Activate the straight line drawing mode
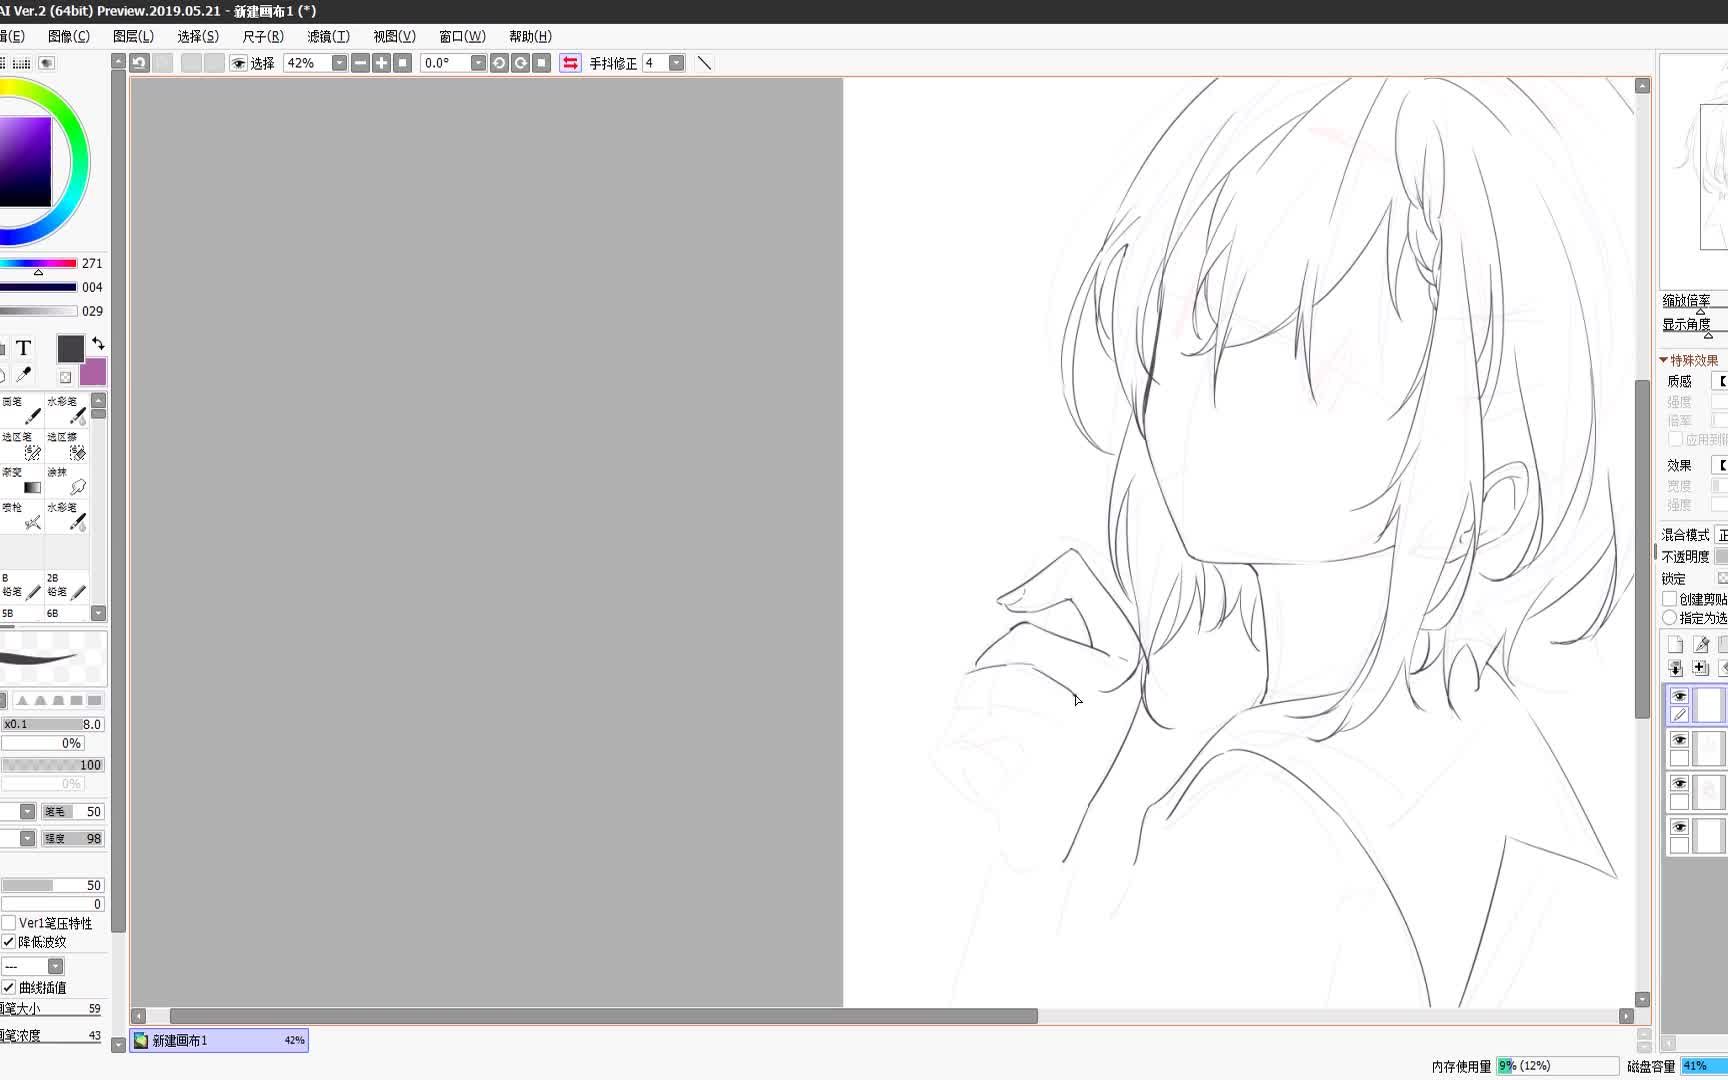 point(704,63)
